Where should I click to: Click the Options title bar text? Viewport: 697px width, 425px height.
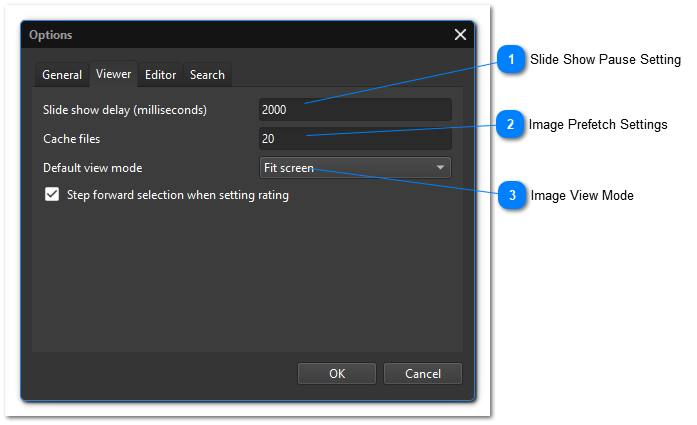(x=50, y=35)
